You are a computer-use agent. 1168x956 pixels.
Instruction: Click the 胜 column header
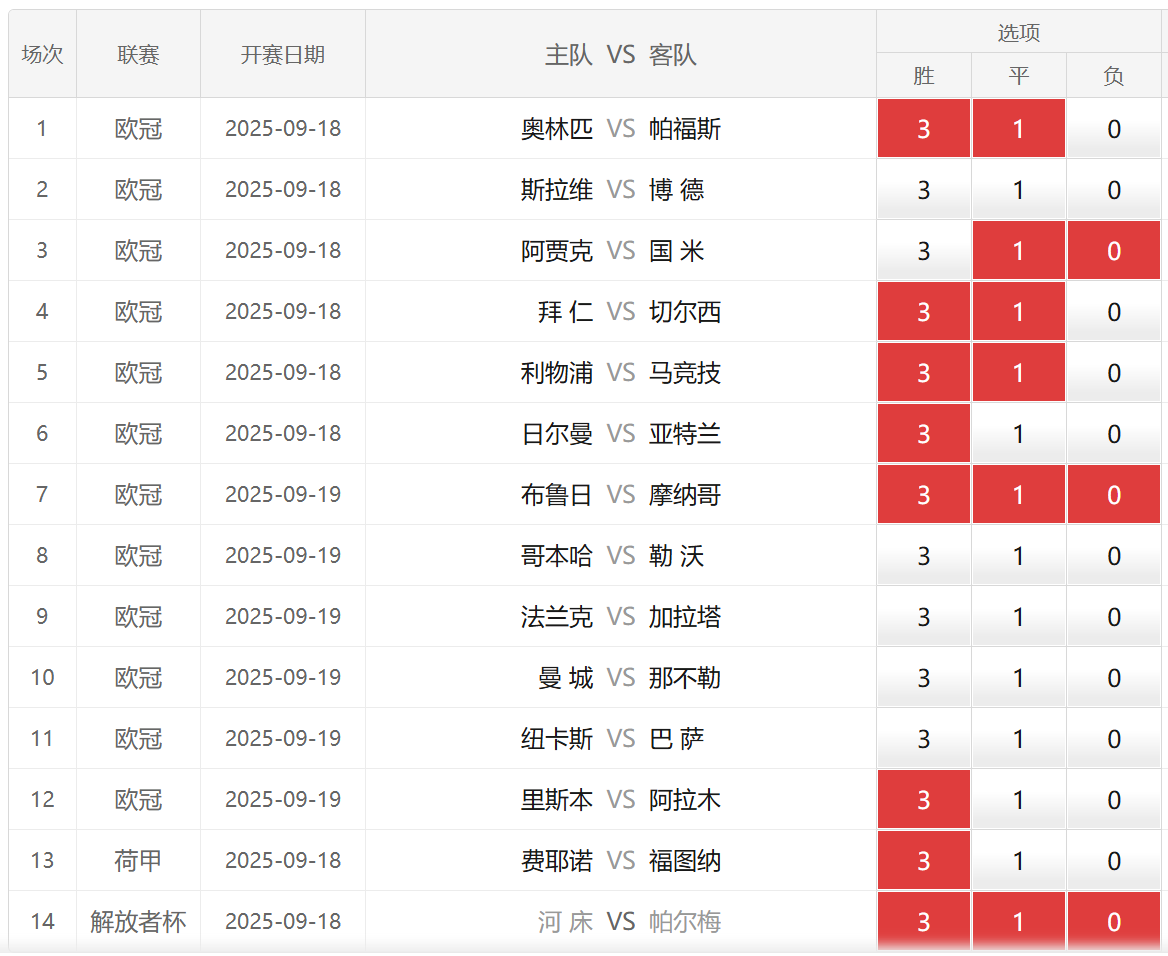[924, 75]
